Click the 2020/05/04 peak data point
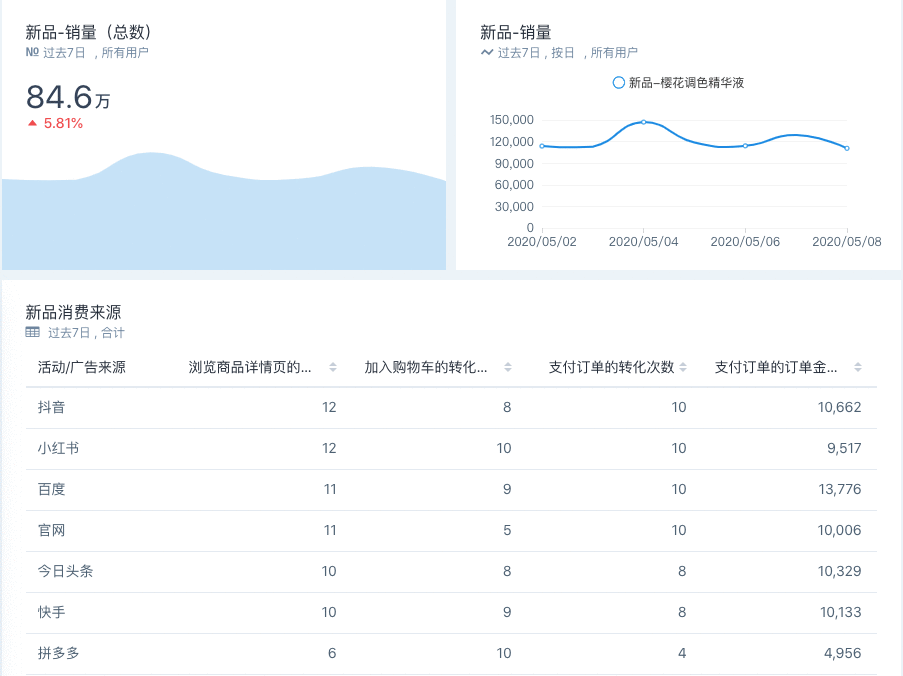Screen dimensions: 903x676 click(643, 122)
